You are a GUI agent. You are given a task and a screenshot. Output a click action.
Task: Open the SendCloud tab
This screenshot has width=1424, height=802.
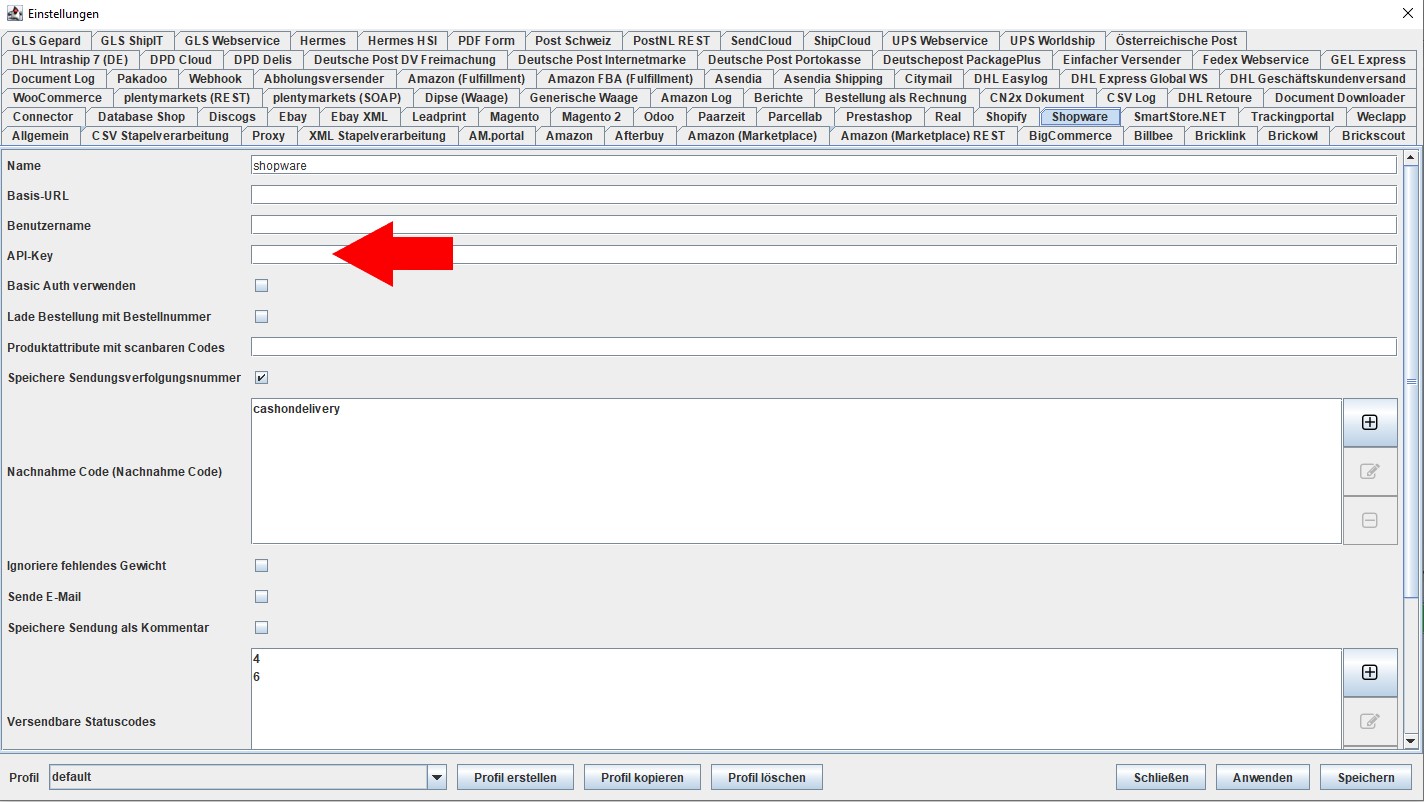click(761, 41)
